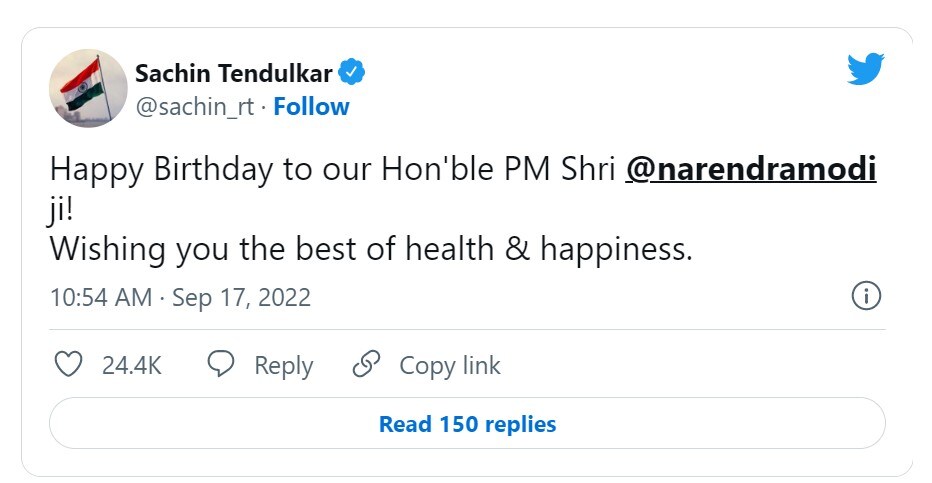Screen dimensions: 932x483
Task: Click the 24.4K likes count
Action: tap(131, 366)
